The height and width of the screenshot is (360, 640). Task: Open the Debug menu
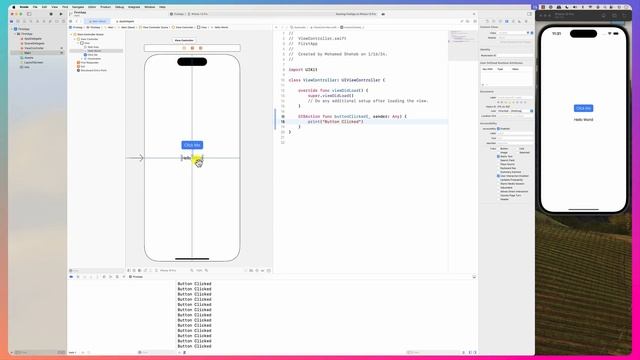tap(119, 7)
